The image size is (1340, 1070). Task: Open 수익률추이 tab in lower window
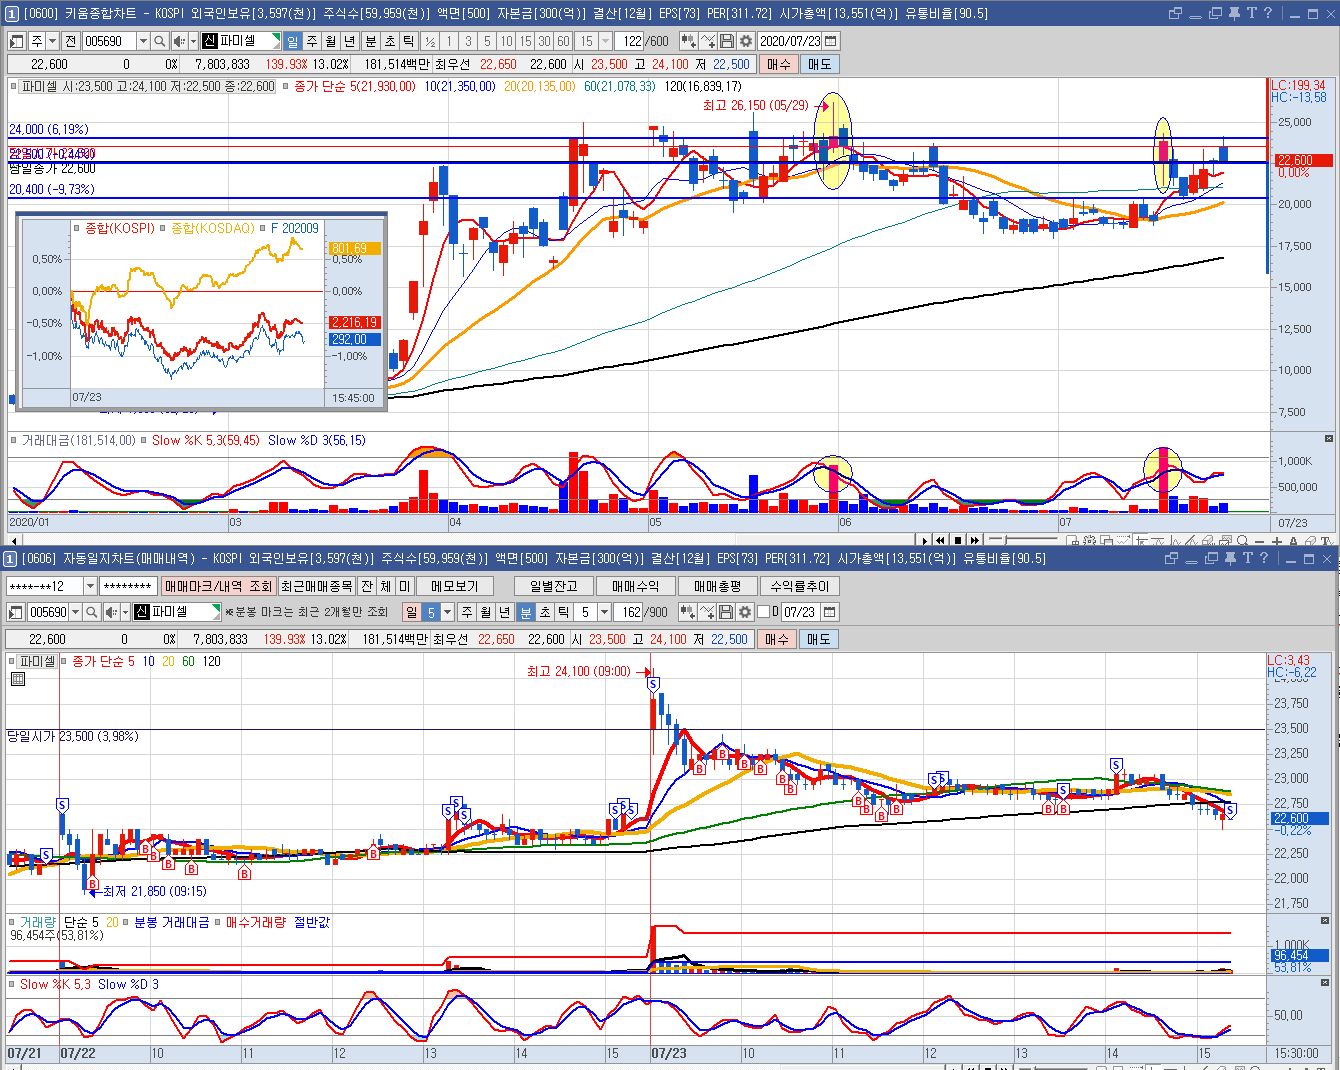point(799,586)
